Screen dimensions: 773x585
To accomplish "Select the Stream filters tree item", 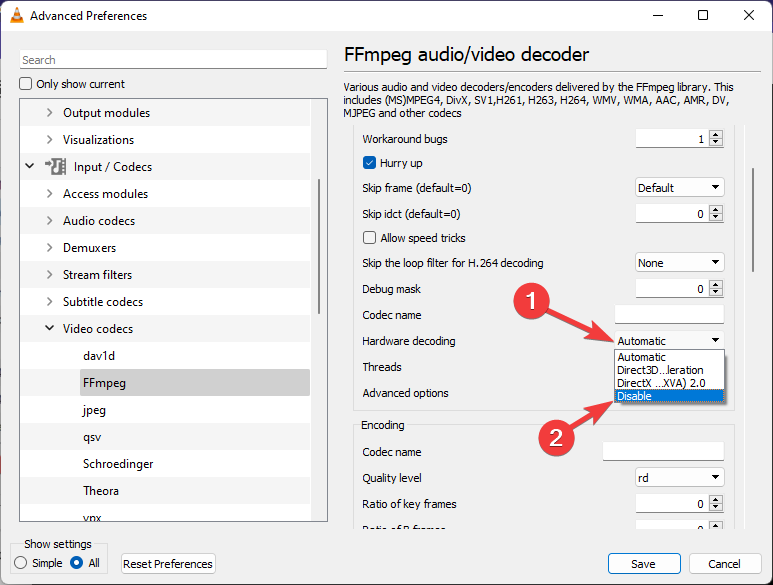I will coord(98,275).
